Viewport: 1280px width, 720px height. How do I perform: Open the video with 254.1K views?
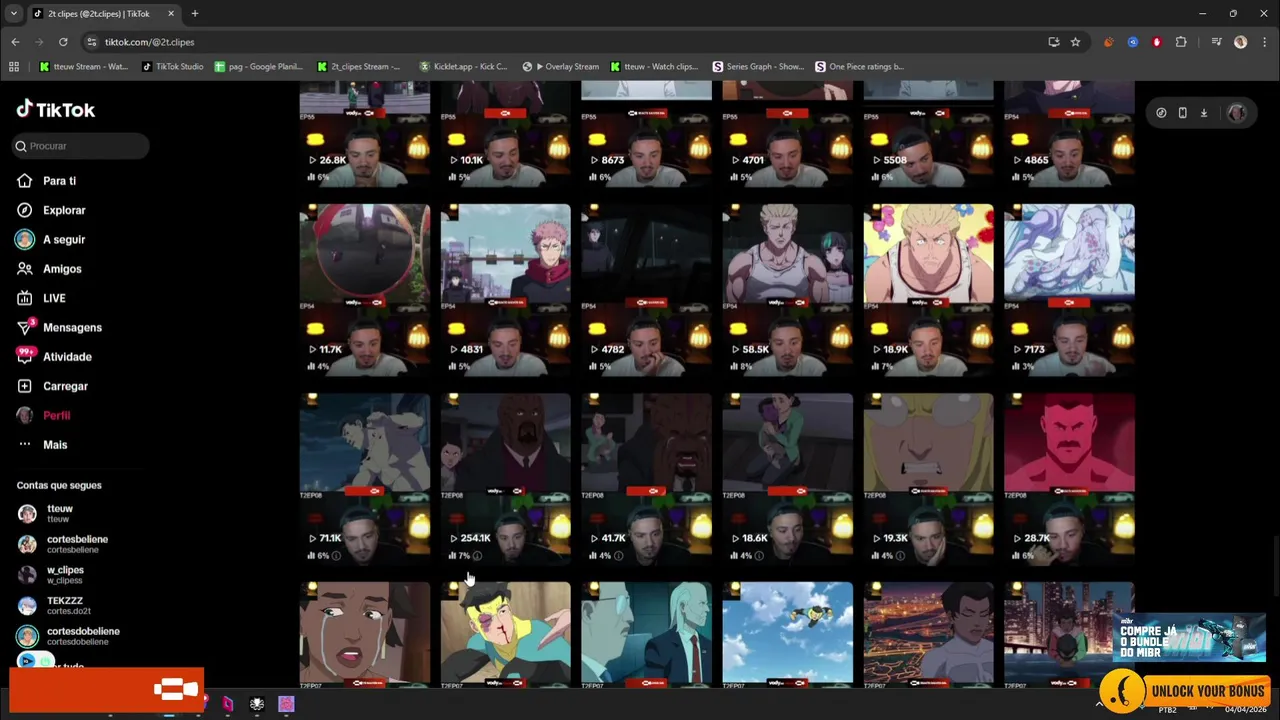tap(506, 479)
